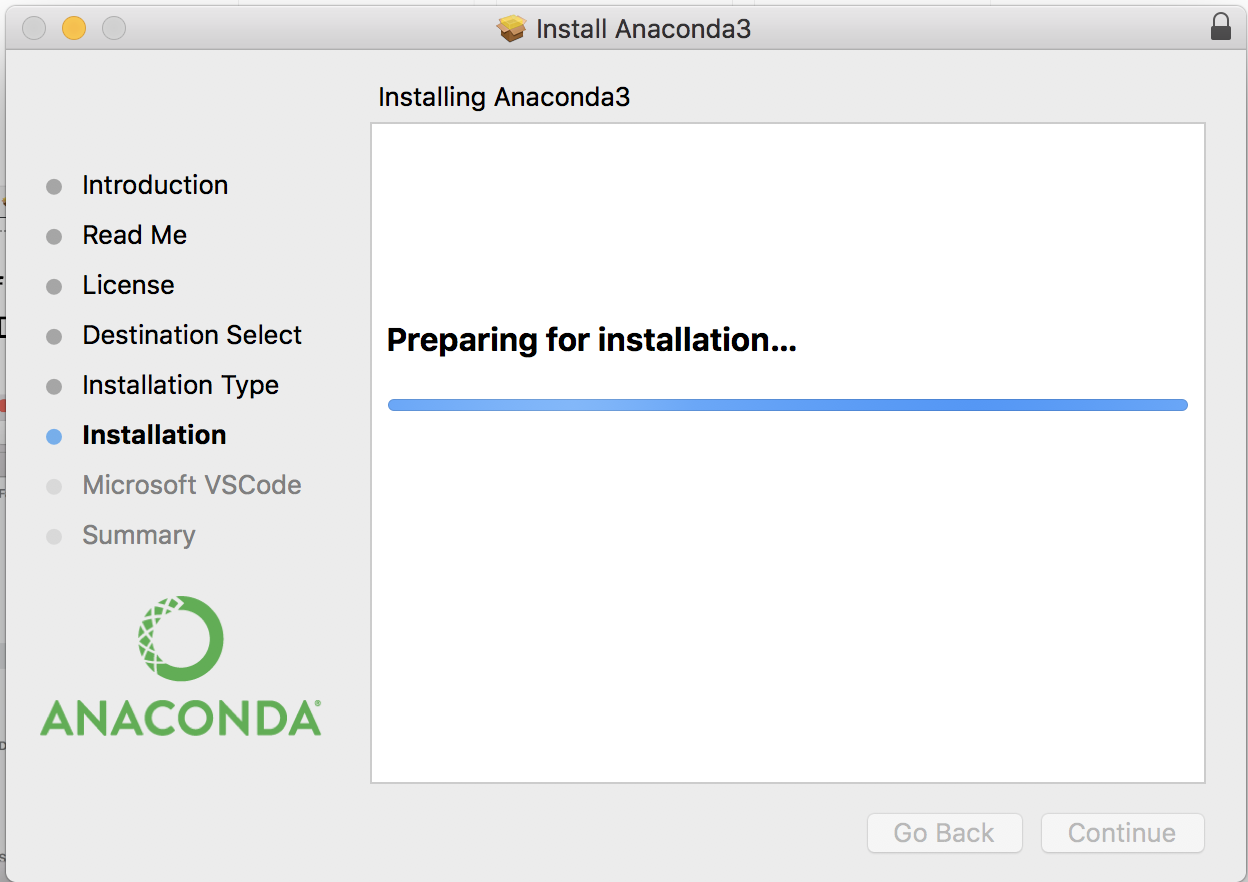This screenshot has height=882, width=1248.
Task: Select the Introduction step in sidebar
Action: tap(155, 185)
